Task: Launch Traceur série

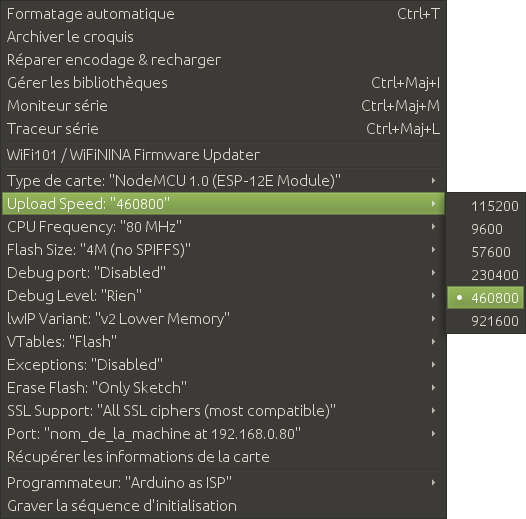Action: click(x=223, y=129)
